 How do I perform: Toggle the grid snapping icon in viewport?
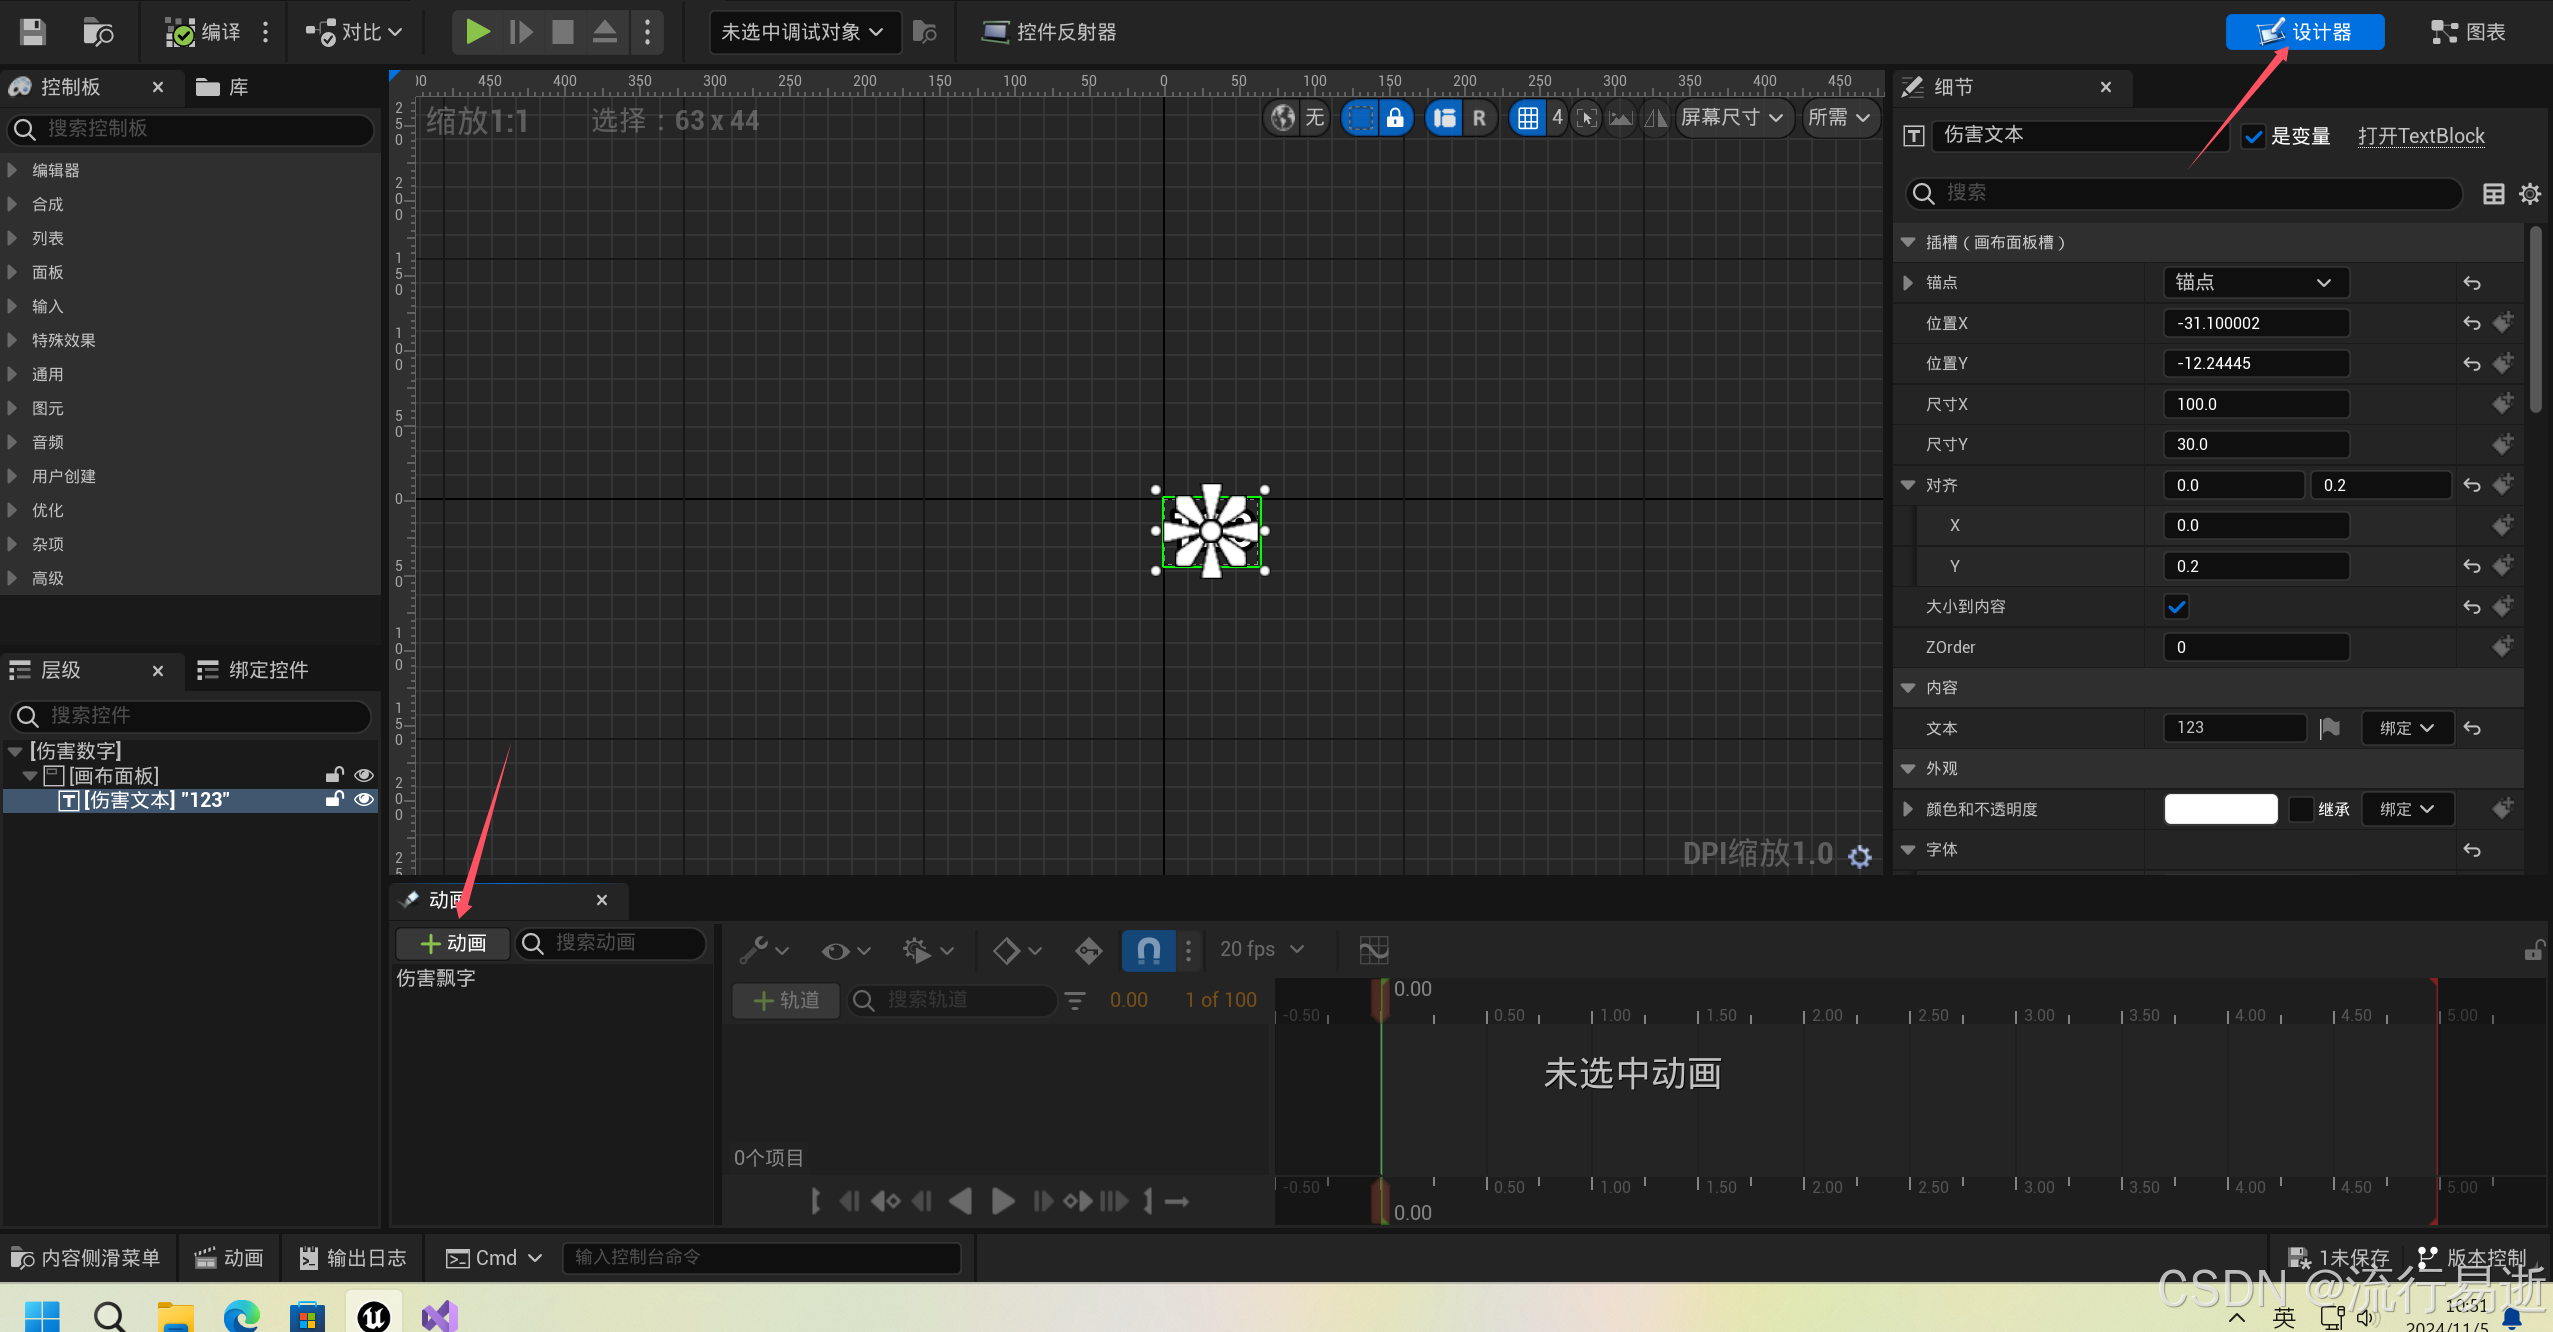pos(1527,118)
